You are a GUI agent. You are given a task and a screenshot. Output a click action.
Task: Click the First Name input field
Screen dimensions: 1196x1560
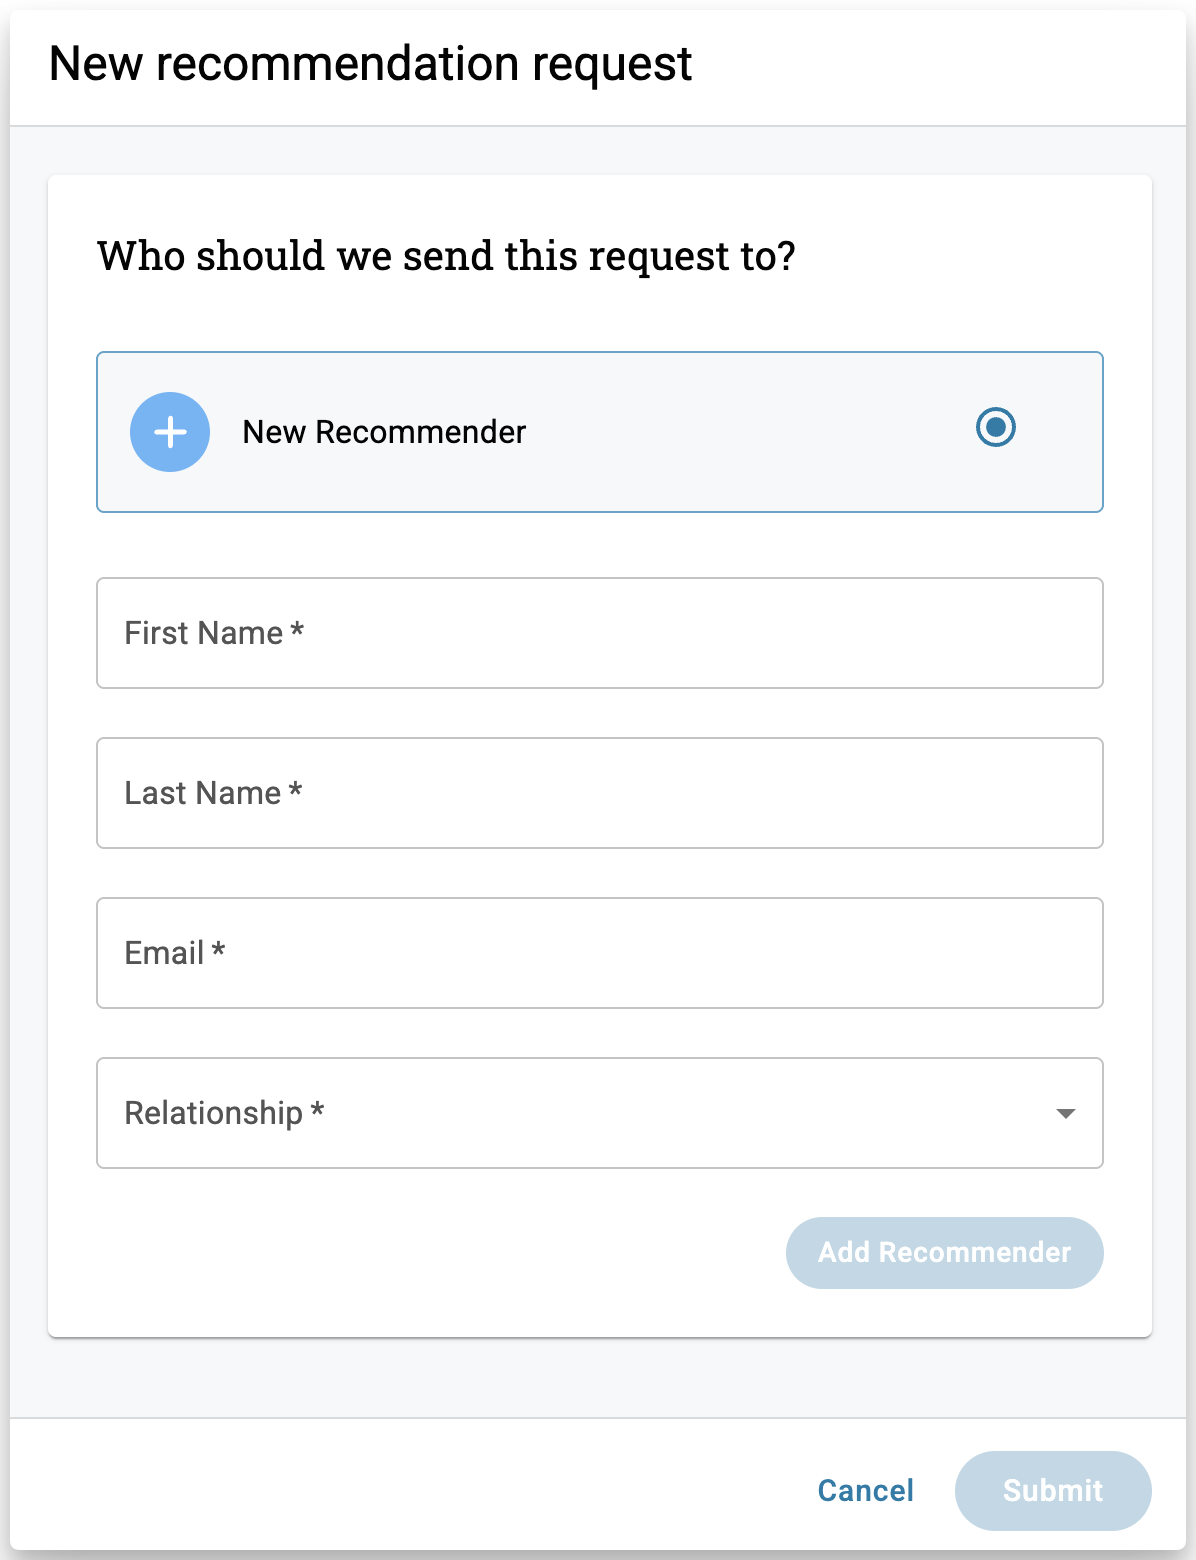[x=600, y=633]
